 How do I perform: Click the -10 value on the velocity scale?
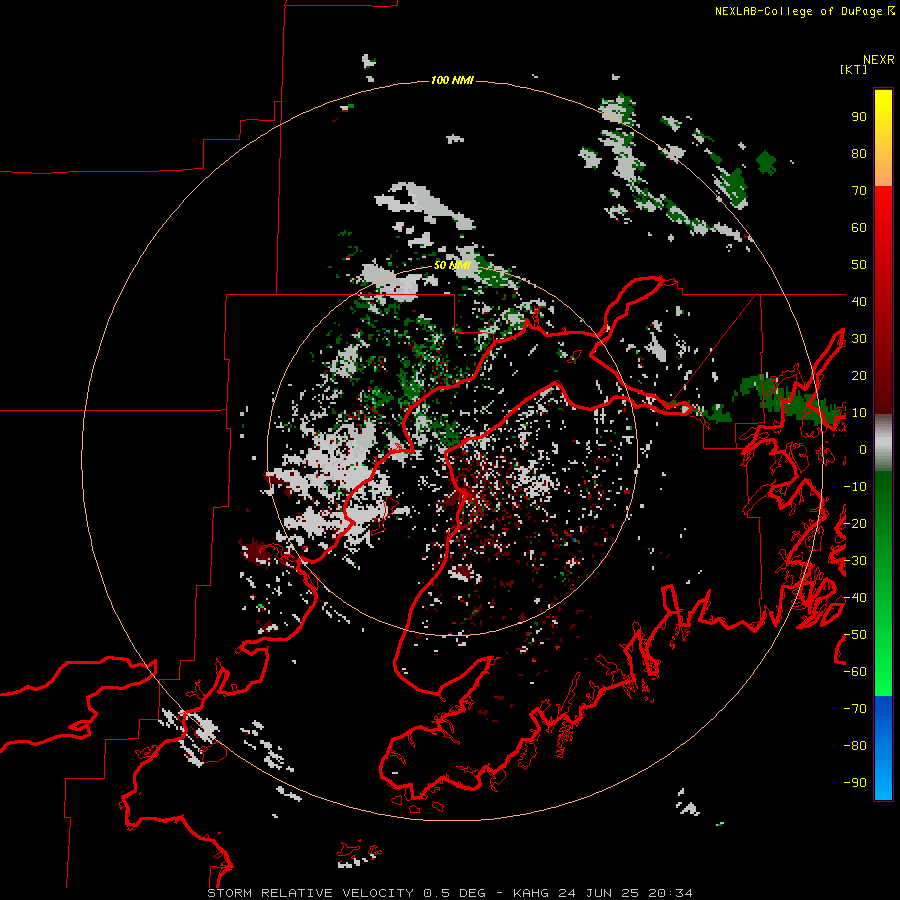coord(855,487)
